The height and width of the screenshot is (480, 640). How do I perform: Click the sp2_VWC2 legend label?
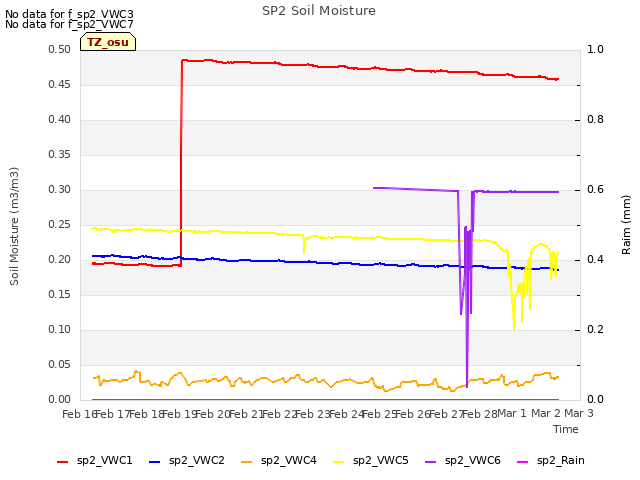point(197,460)
